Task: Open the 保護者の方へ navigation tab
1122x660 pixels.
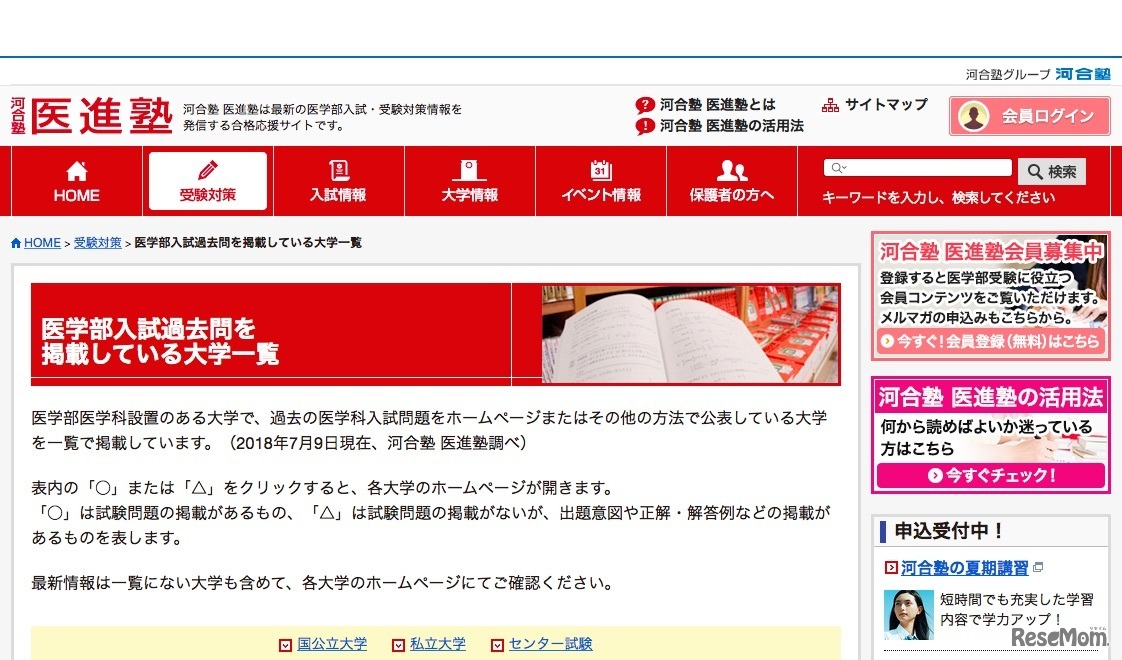Action: point(732,181)
